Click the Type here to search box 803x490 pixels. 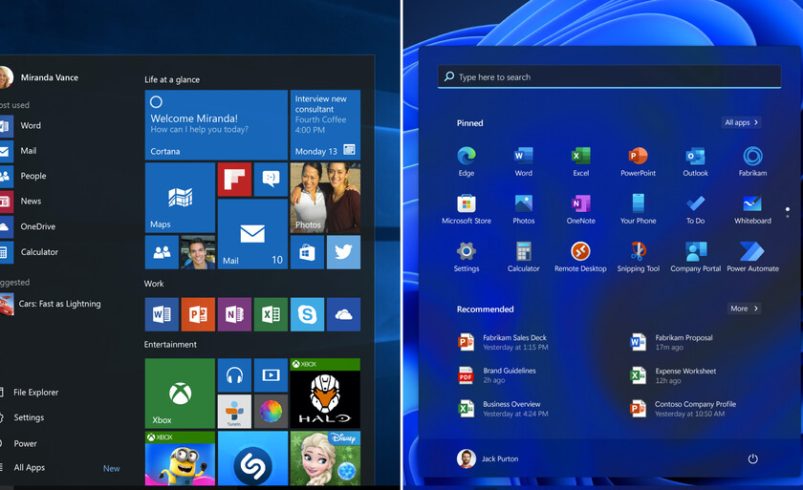coord(609,77)
